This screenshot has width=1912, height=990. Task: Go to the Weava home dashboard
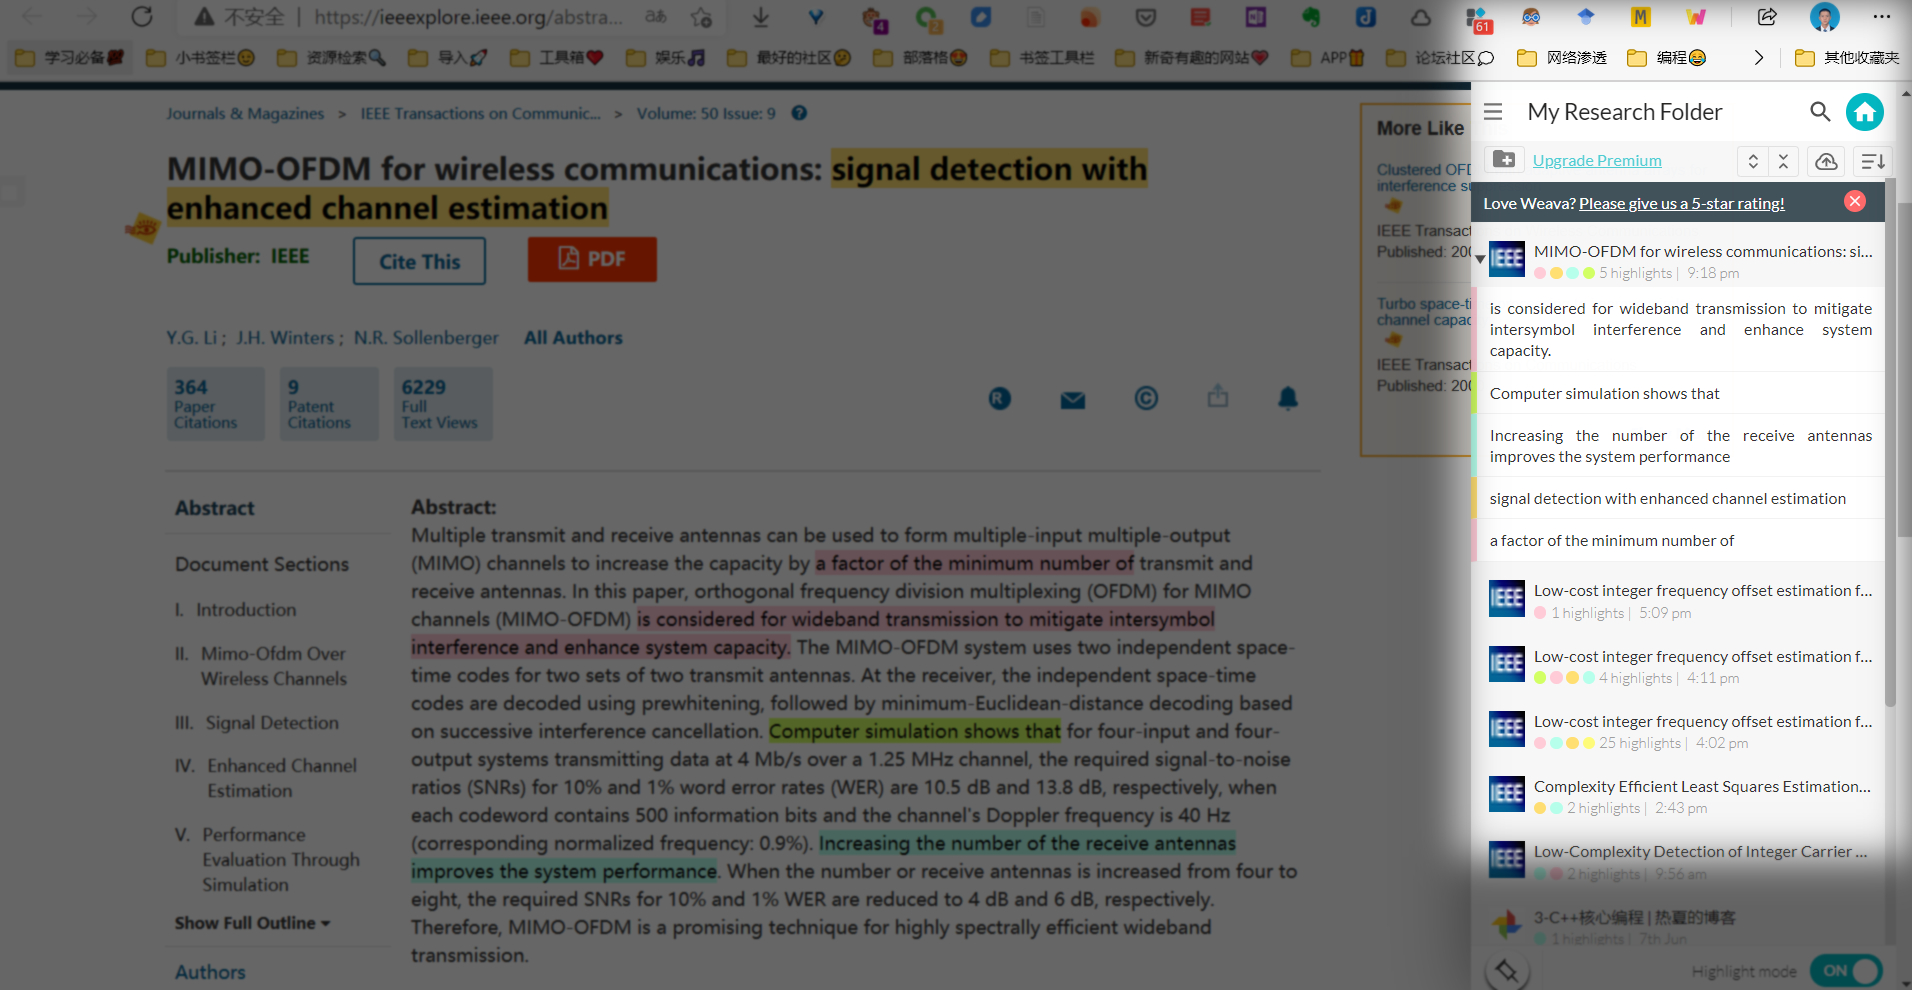click(1865, 112)
